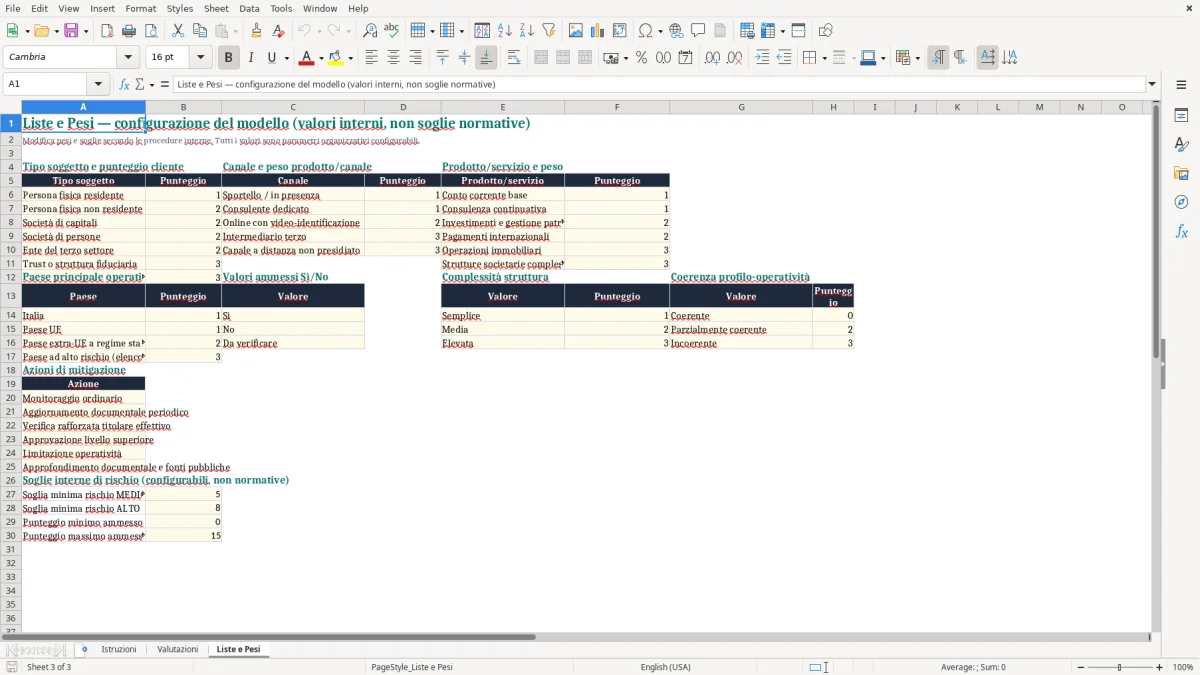The height and width of the screenshot is (675, 1200).
Task: Add a decimal place
Action: 712,58
